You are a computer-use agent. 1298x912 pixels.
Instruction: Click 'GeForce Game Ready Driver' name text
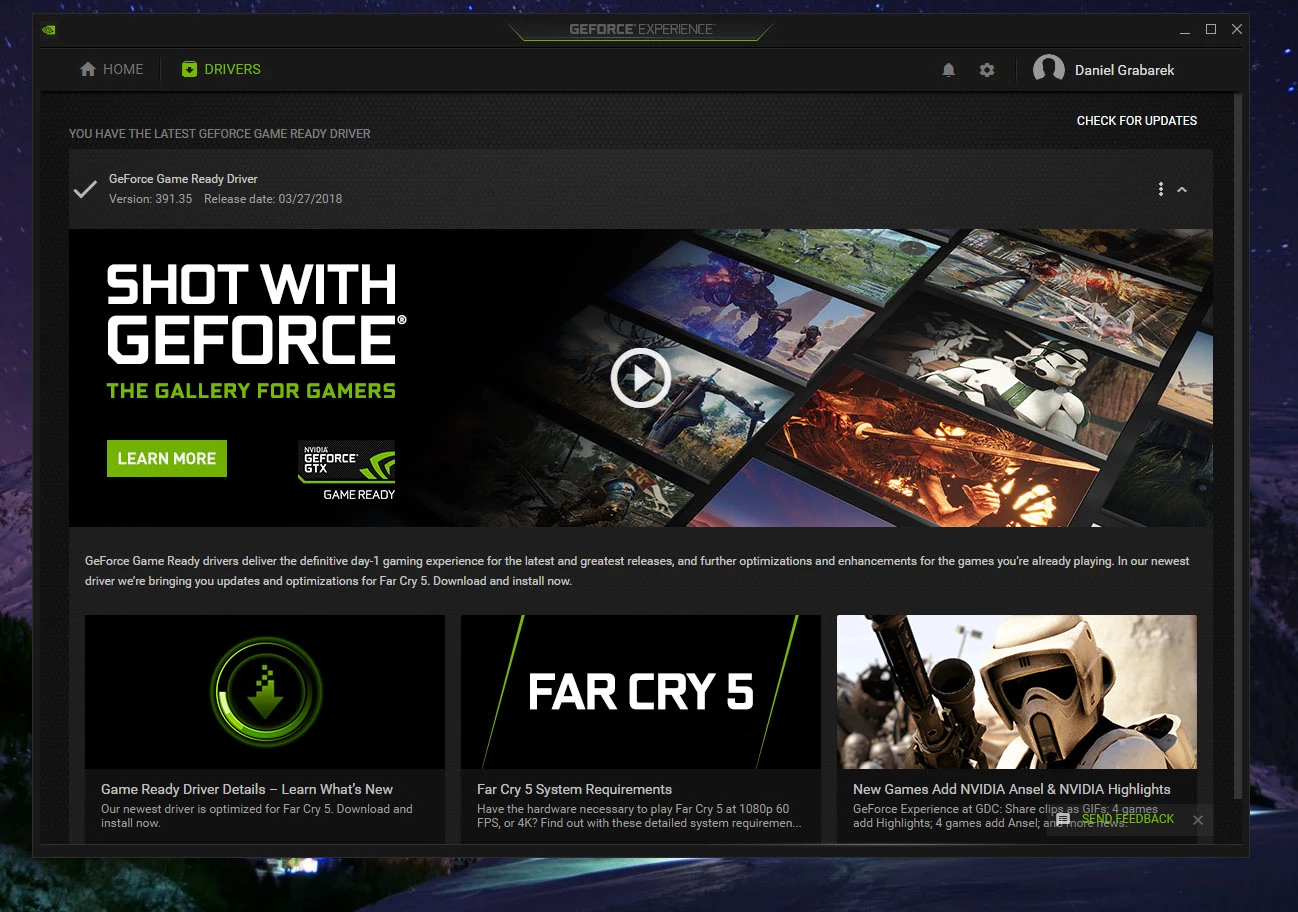[183, 179]
